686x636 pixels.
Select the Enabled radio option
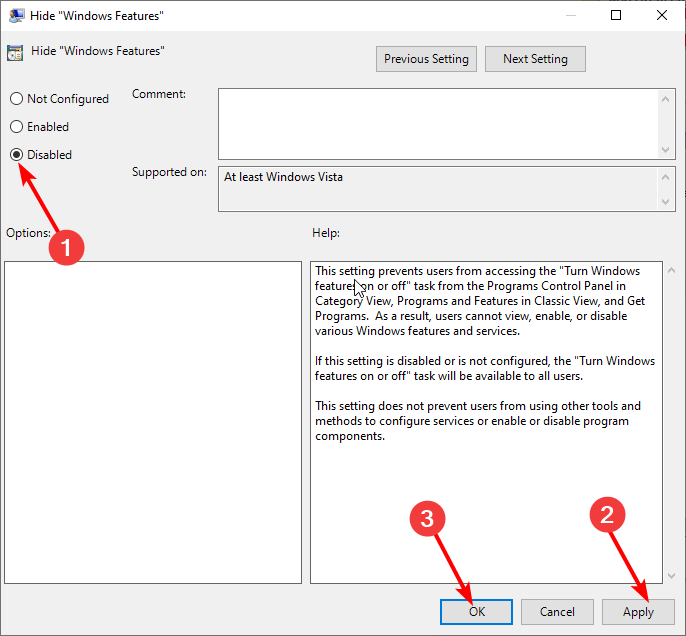(x=39, y=127)
